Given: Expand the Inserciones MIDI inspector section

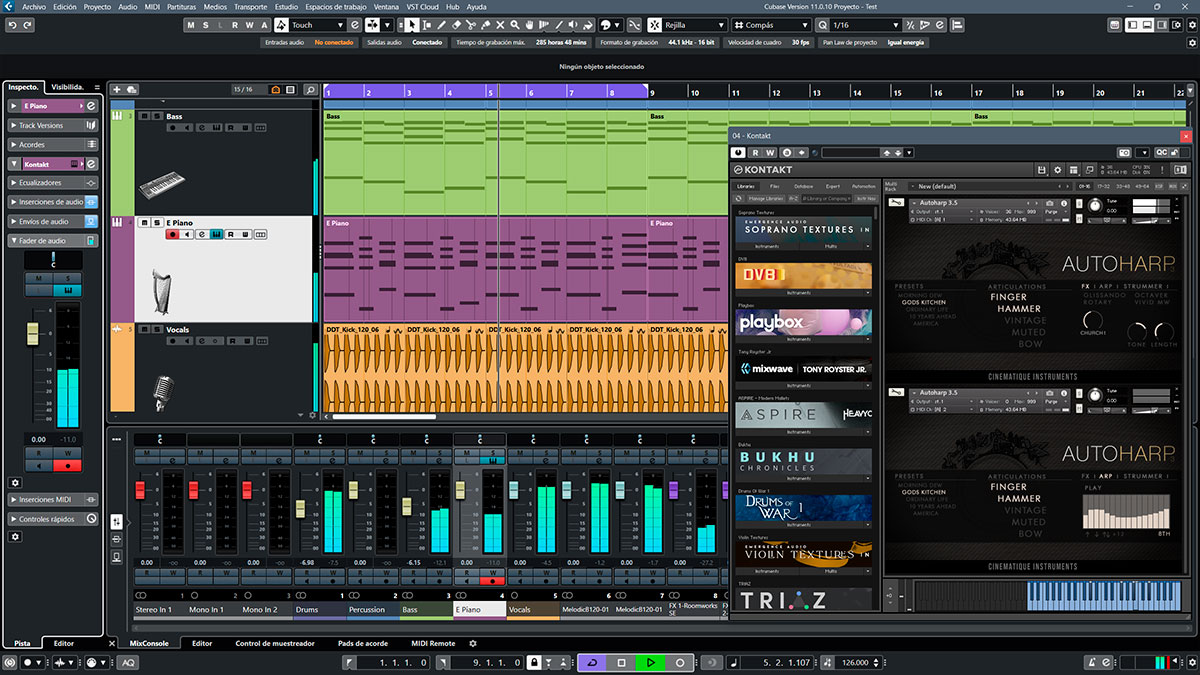Looking at the screenshot, I should click(52, 499).
